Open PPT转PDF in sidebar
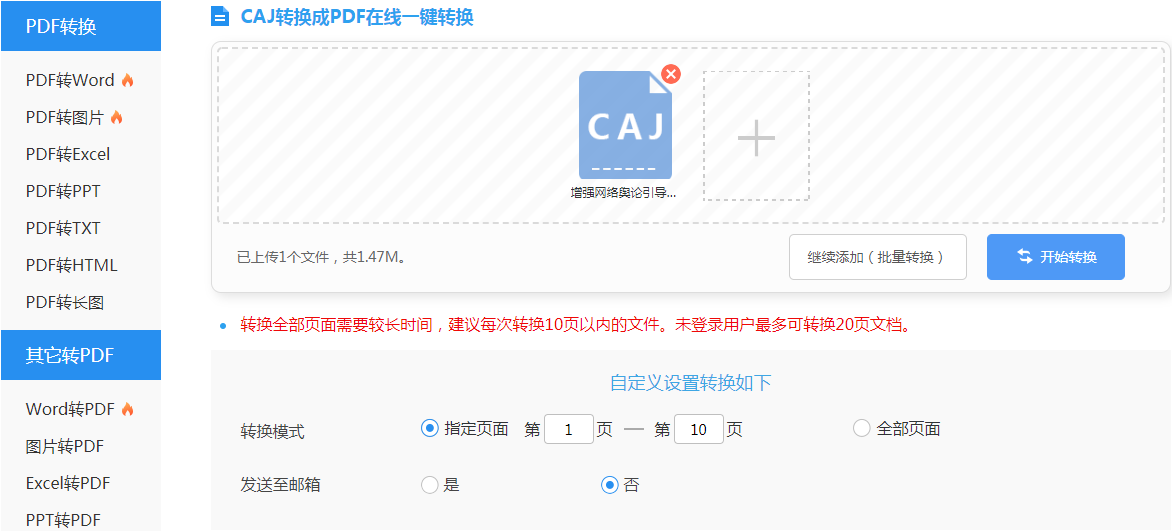 63,521
